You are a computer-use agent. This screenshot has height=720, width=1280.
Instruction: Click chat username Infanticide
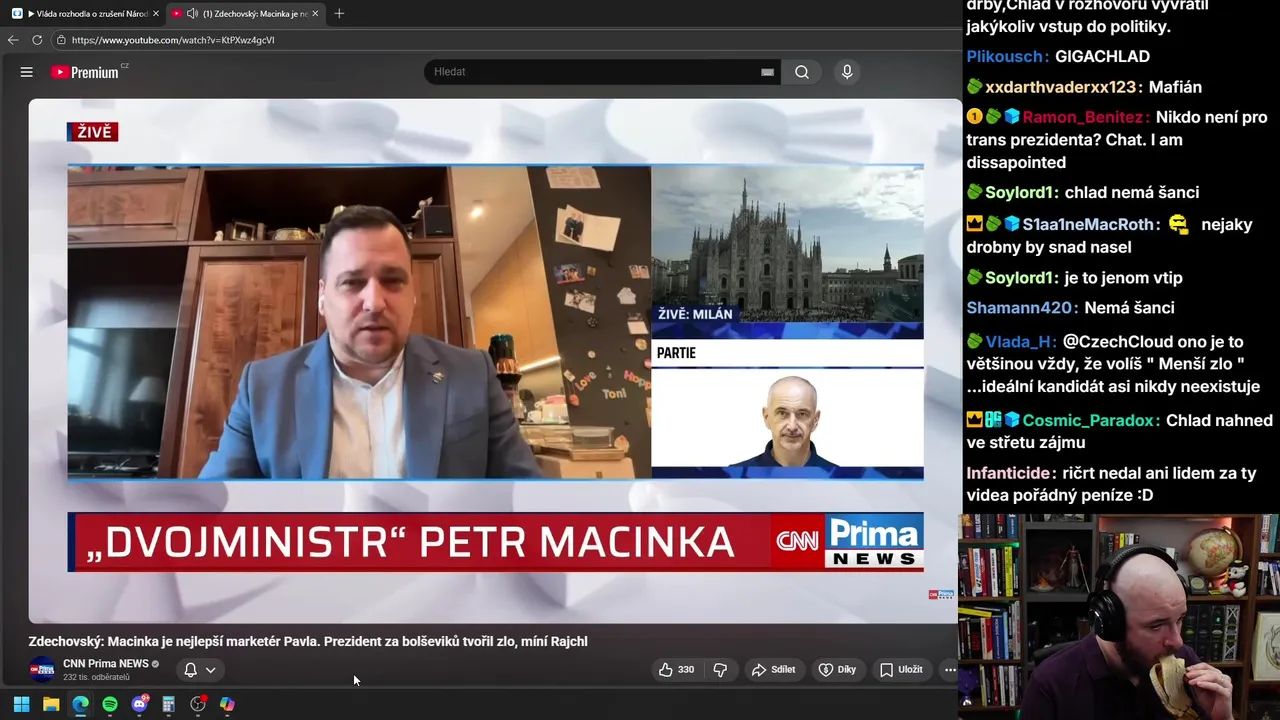[1010, 473]
